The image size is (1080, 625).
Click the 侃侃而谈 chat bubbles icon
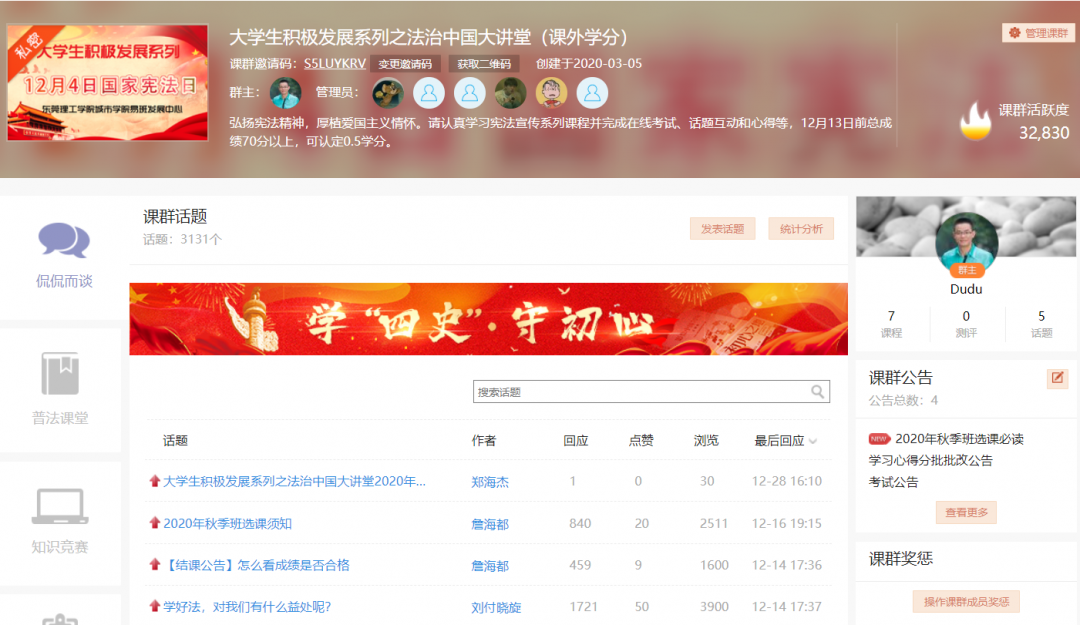pos(64,240)
